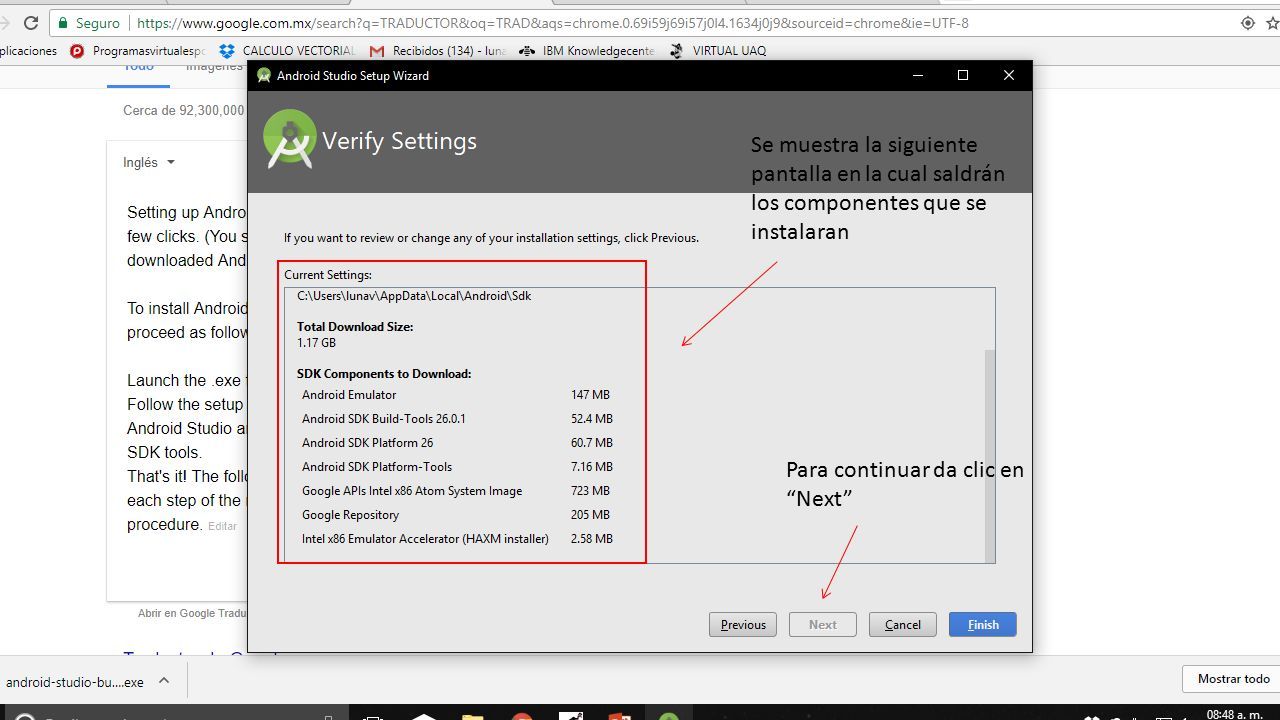This screenshot has width=1280, height=720.
Task: Maximize the Android Studio Setup Wizard window
Action: pos(963,75)
